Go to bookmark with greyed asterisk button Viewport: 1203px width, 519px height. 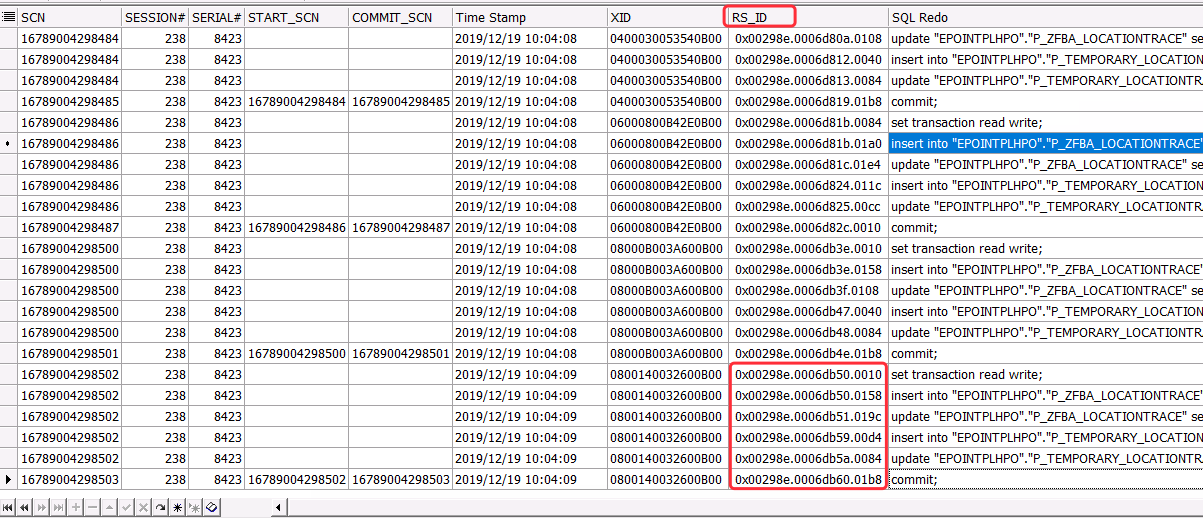point(194,507)
